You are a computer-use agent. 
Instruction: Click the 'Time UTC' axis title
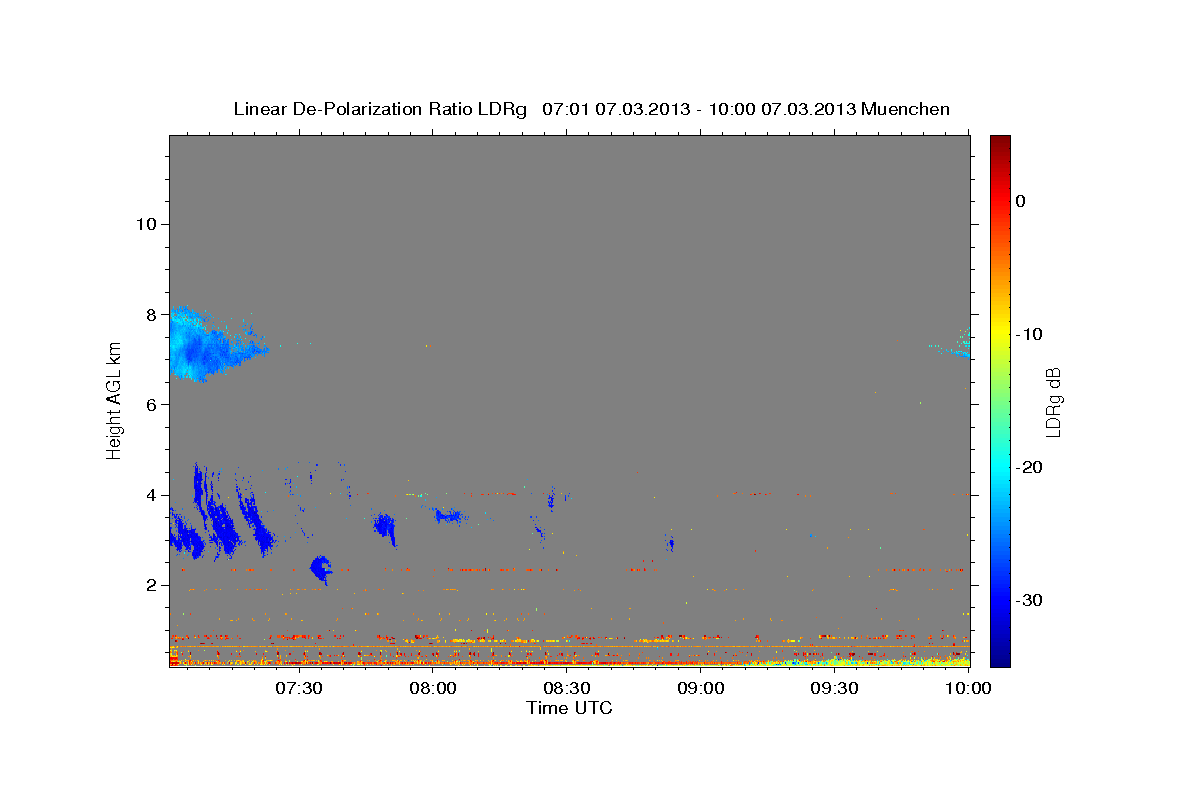click(x=569, y=708)
